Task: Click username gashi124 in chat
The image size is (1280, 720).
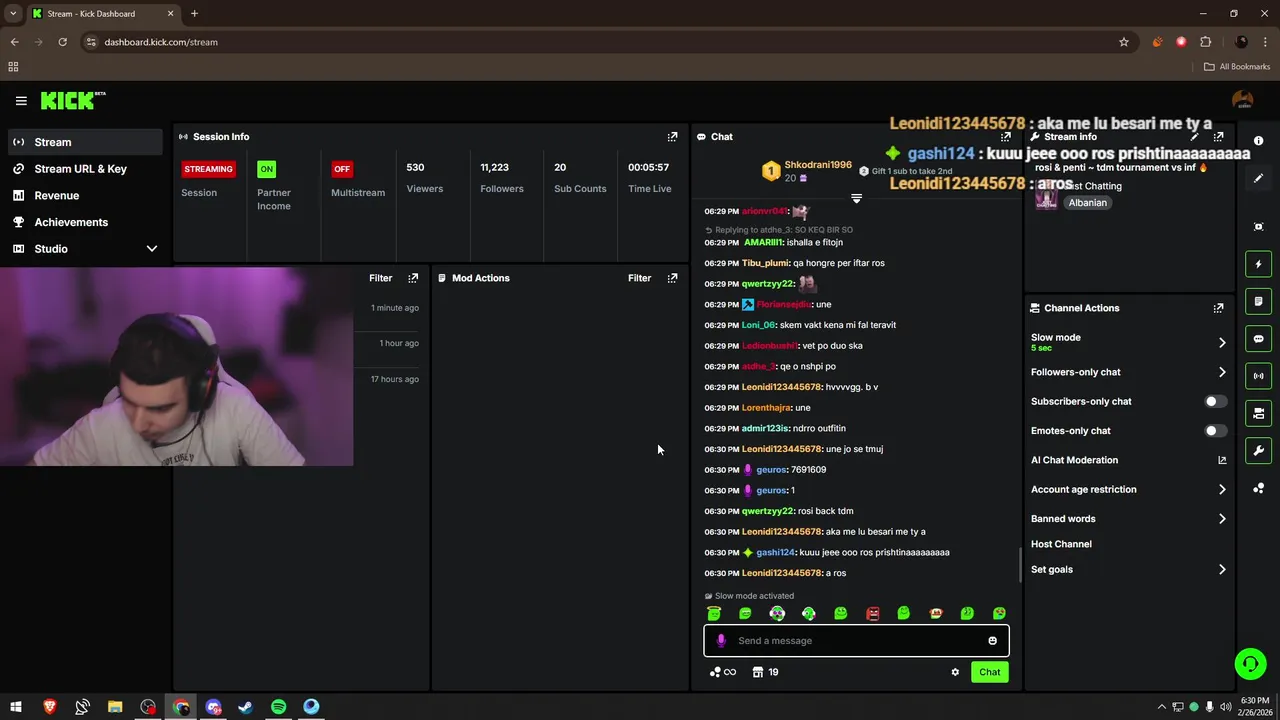Action: click(775, 552)
